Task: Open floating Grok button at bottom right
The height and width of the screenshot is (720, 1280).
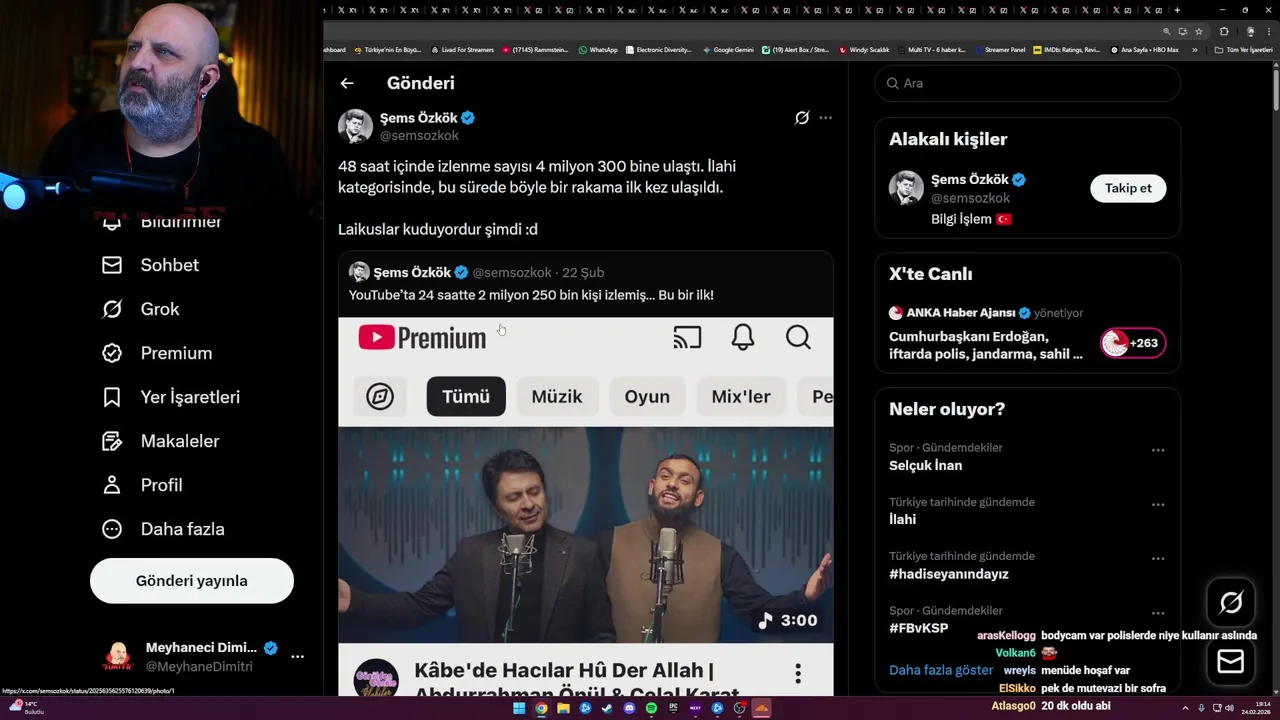Action: click(1231, 602)
